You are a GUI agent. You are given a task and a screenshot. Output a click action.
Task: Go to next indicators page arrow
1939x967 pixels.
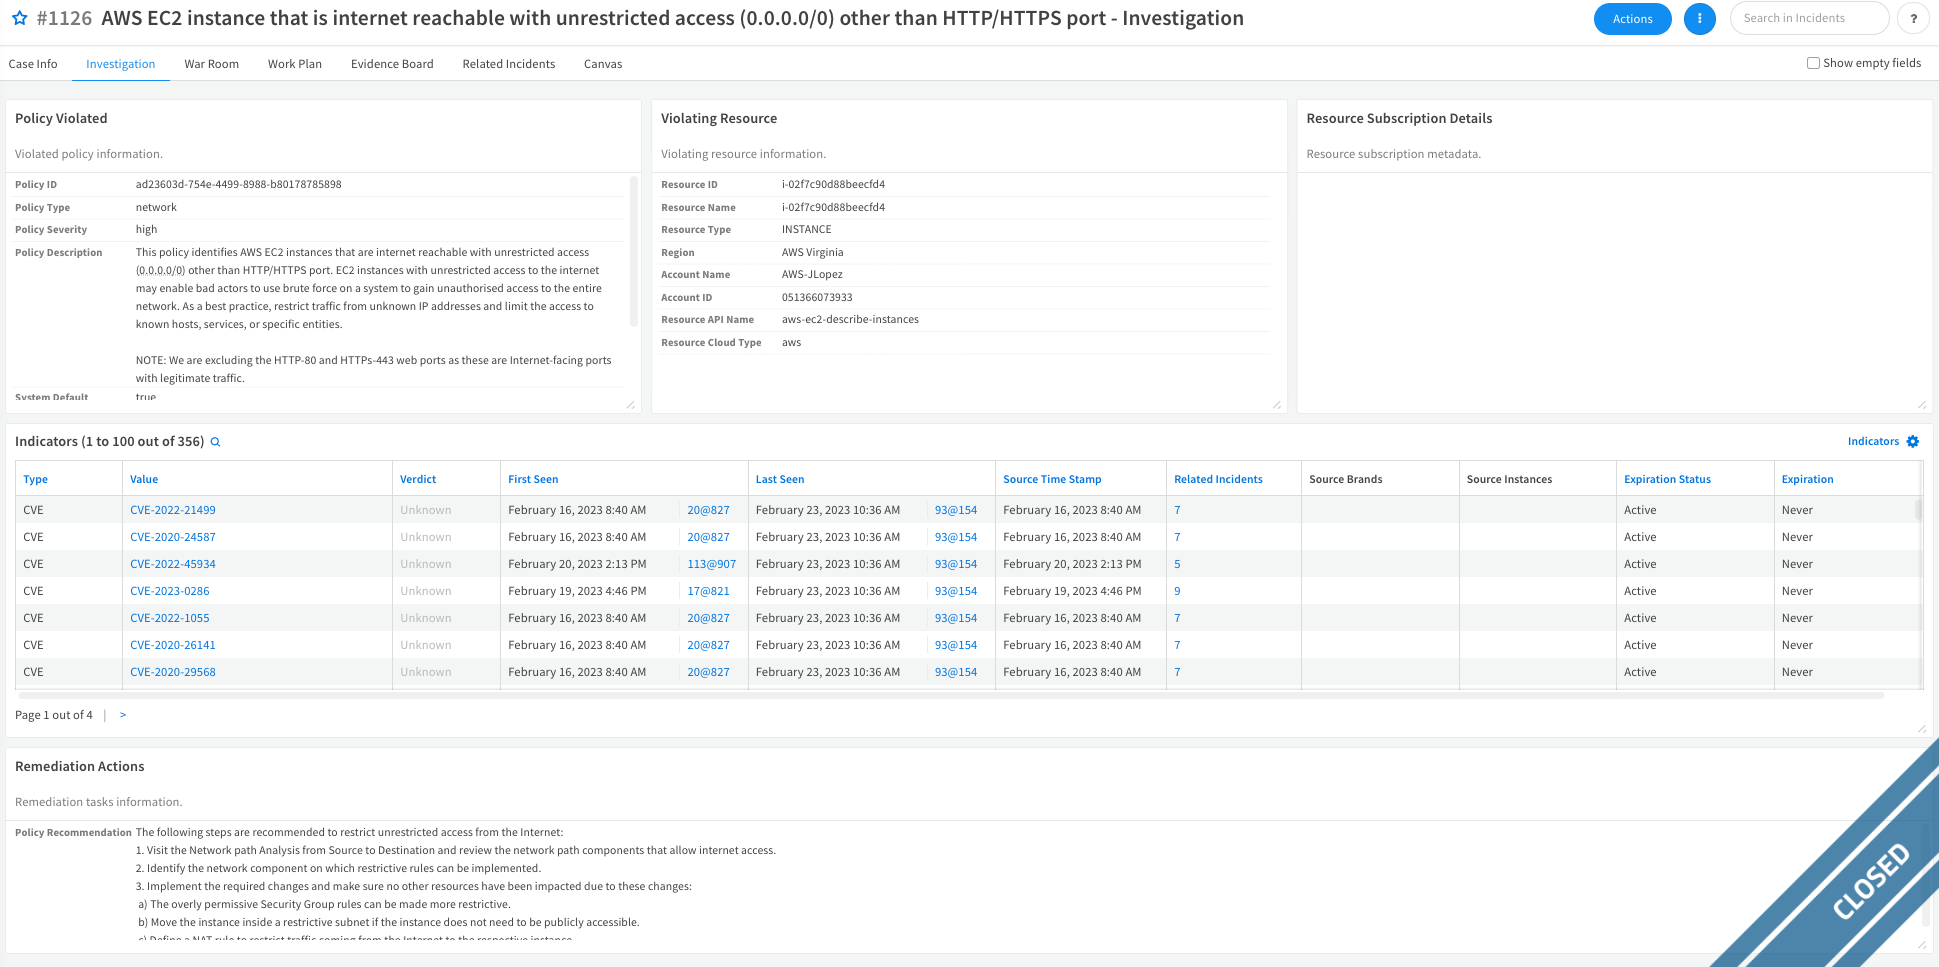[123, 715]
